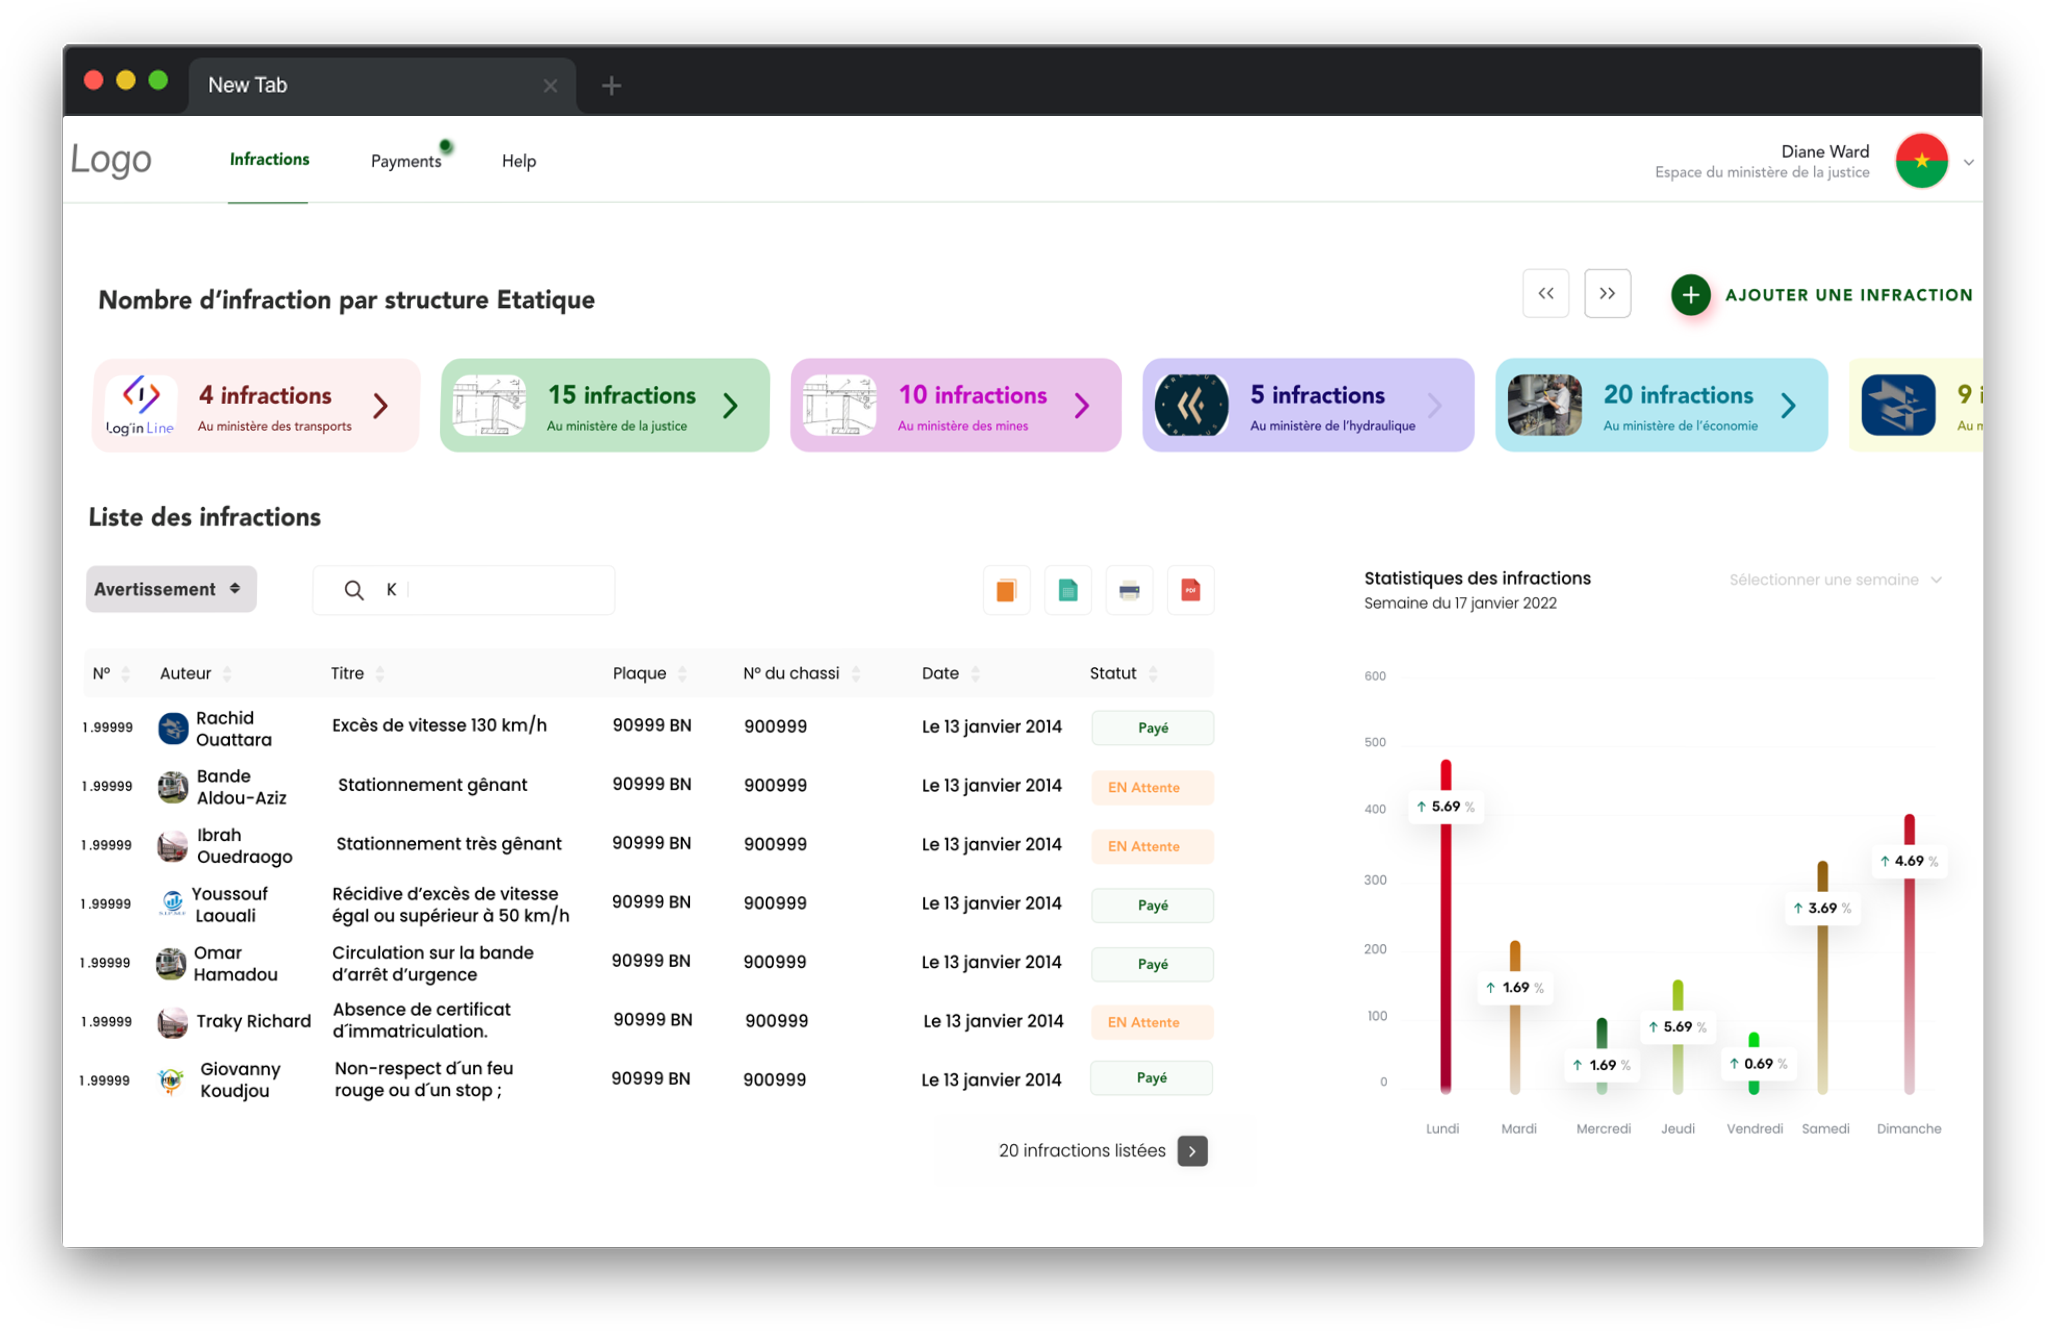Viewport: 2045px width, 1331px height.
Task: Sort table by Plaque column
Action: [682, 674]
